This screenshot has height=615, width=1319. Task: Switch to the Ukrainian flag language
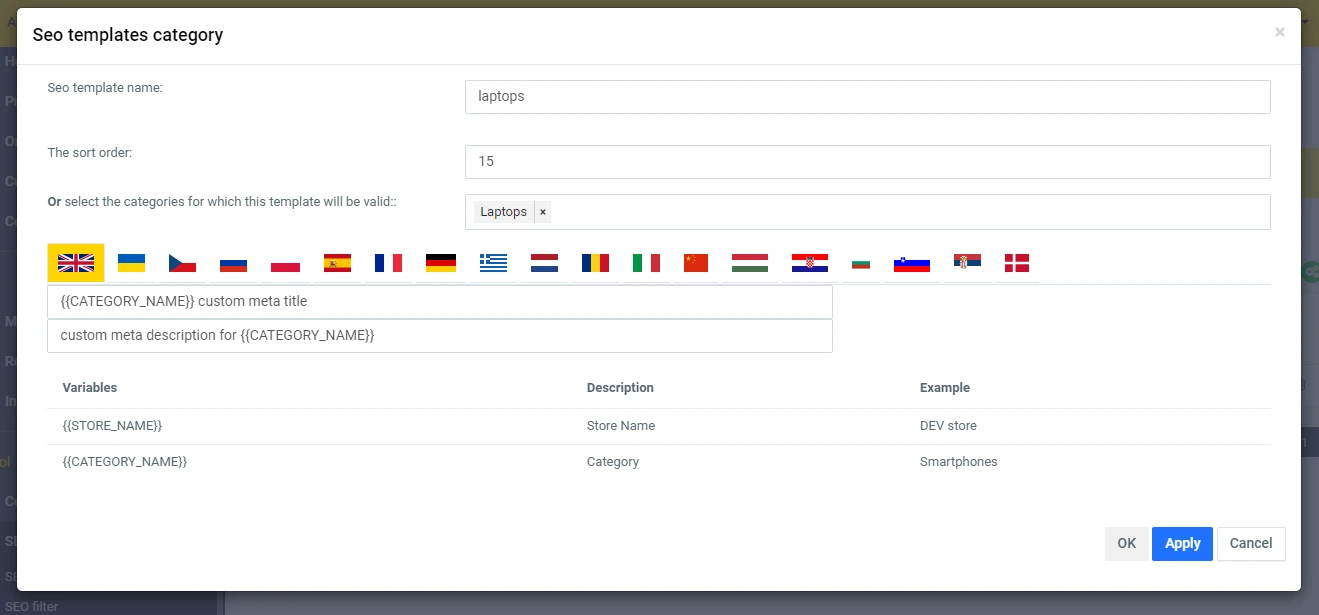click(131, 263)
